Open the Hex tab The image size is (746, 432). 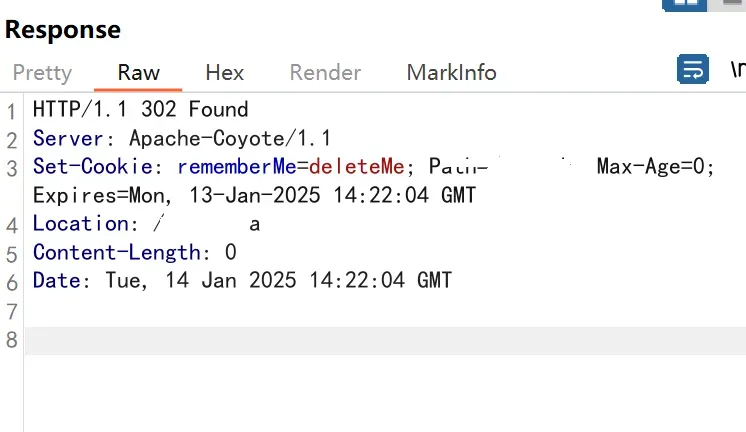[224, 73]
